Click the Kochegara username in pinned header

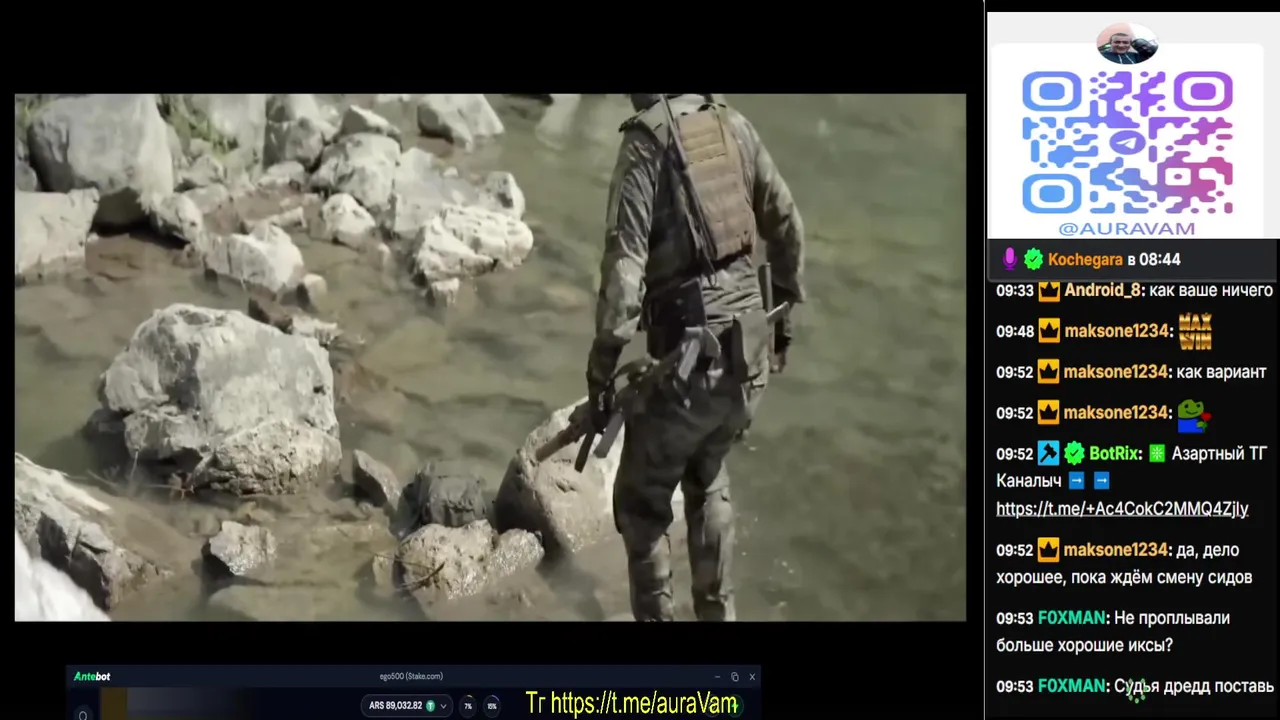click(x=1085, y=260)
